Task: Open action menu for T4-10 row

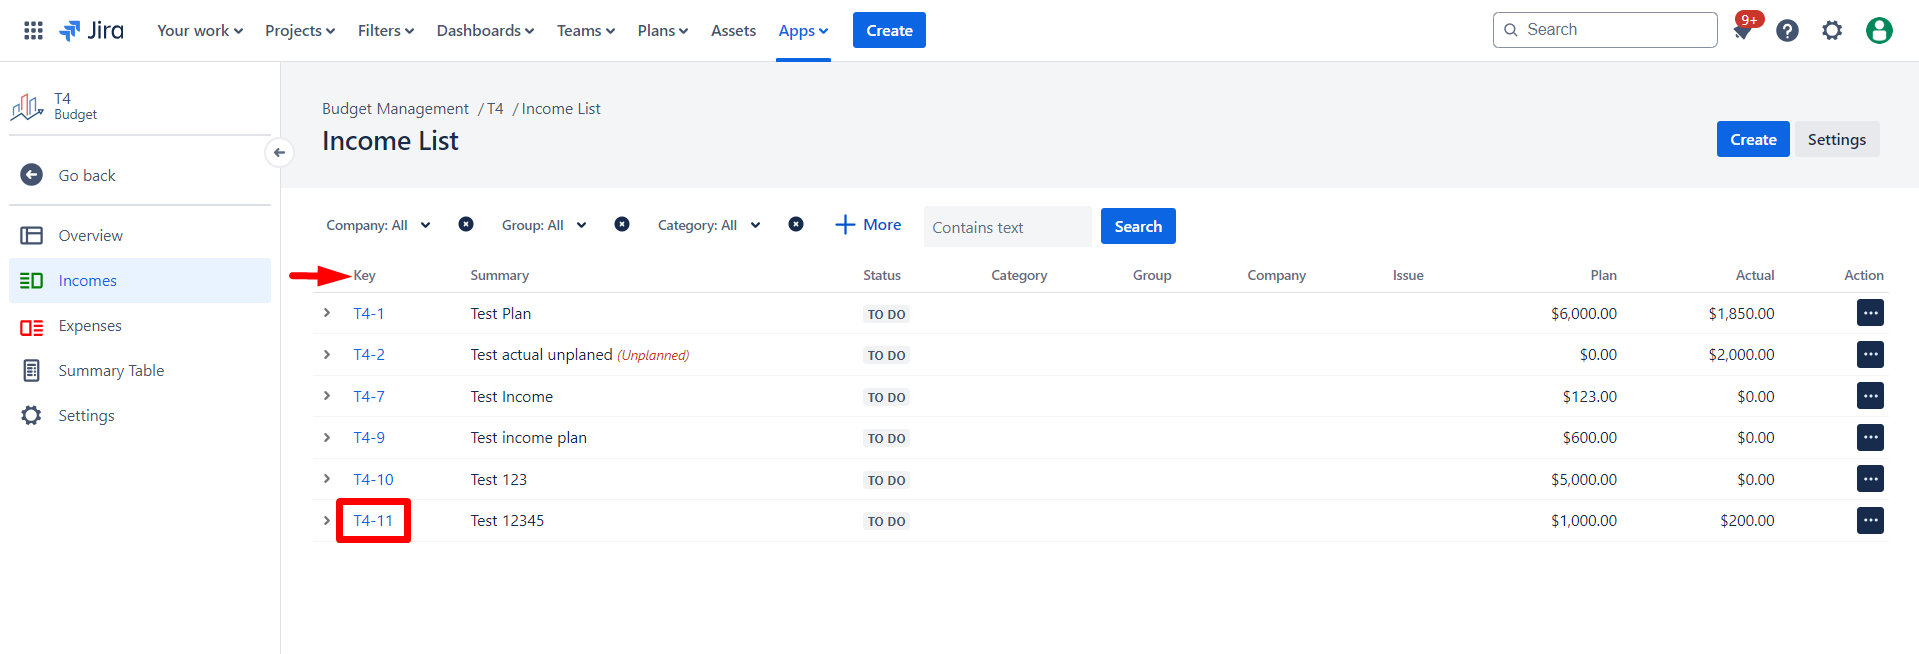Action: (1870, 479)
